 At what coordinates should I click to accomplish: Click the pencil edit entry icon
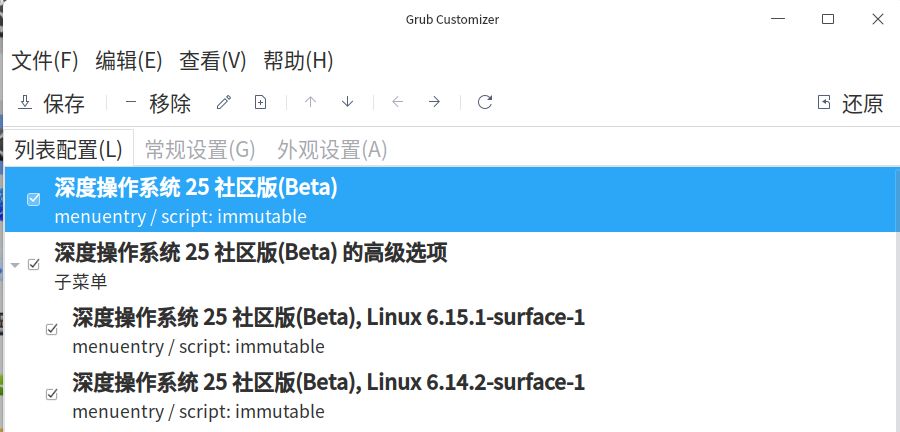[223, 103]
